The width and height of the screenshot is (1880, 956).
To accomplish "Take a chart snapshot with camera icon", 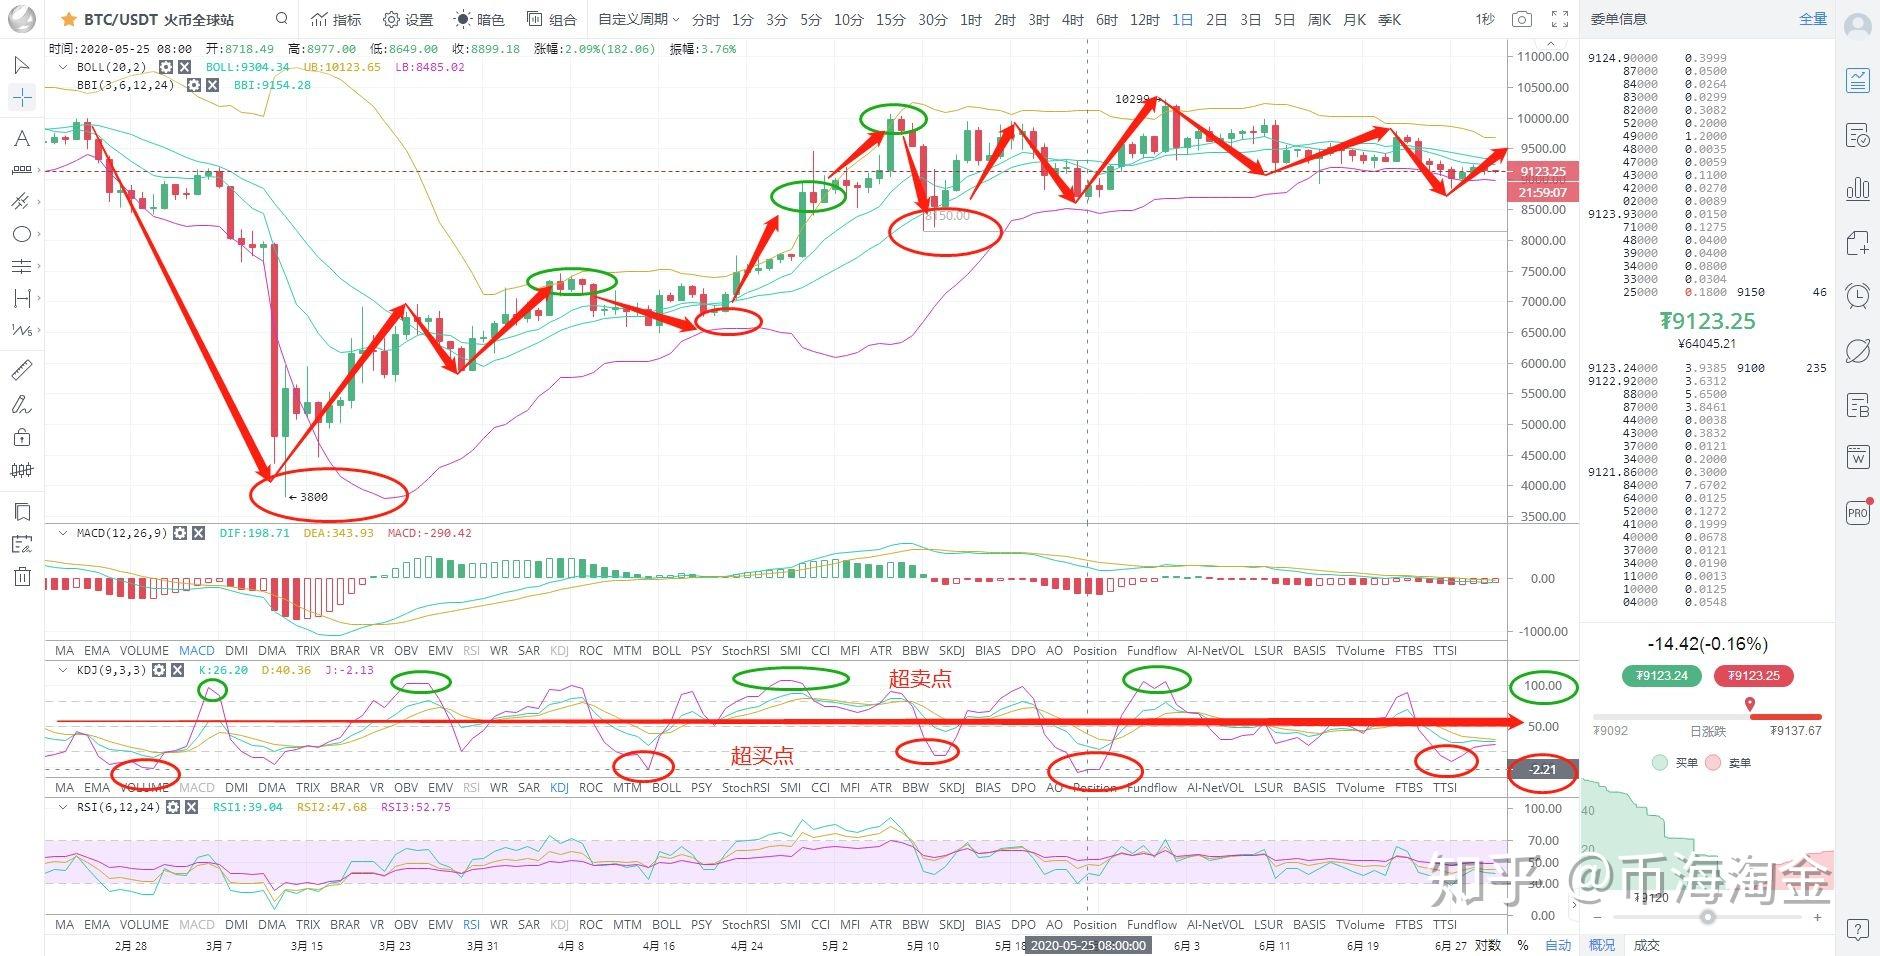I will pyautogui.click(x=1521, y=19).
